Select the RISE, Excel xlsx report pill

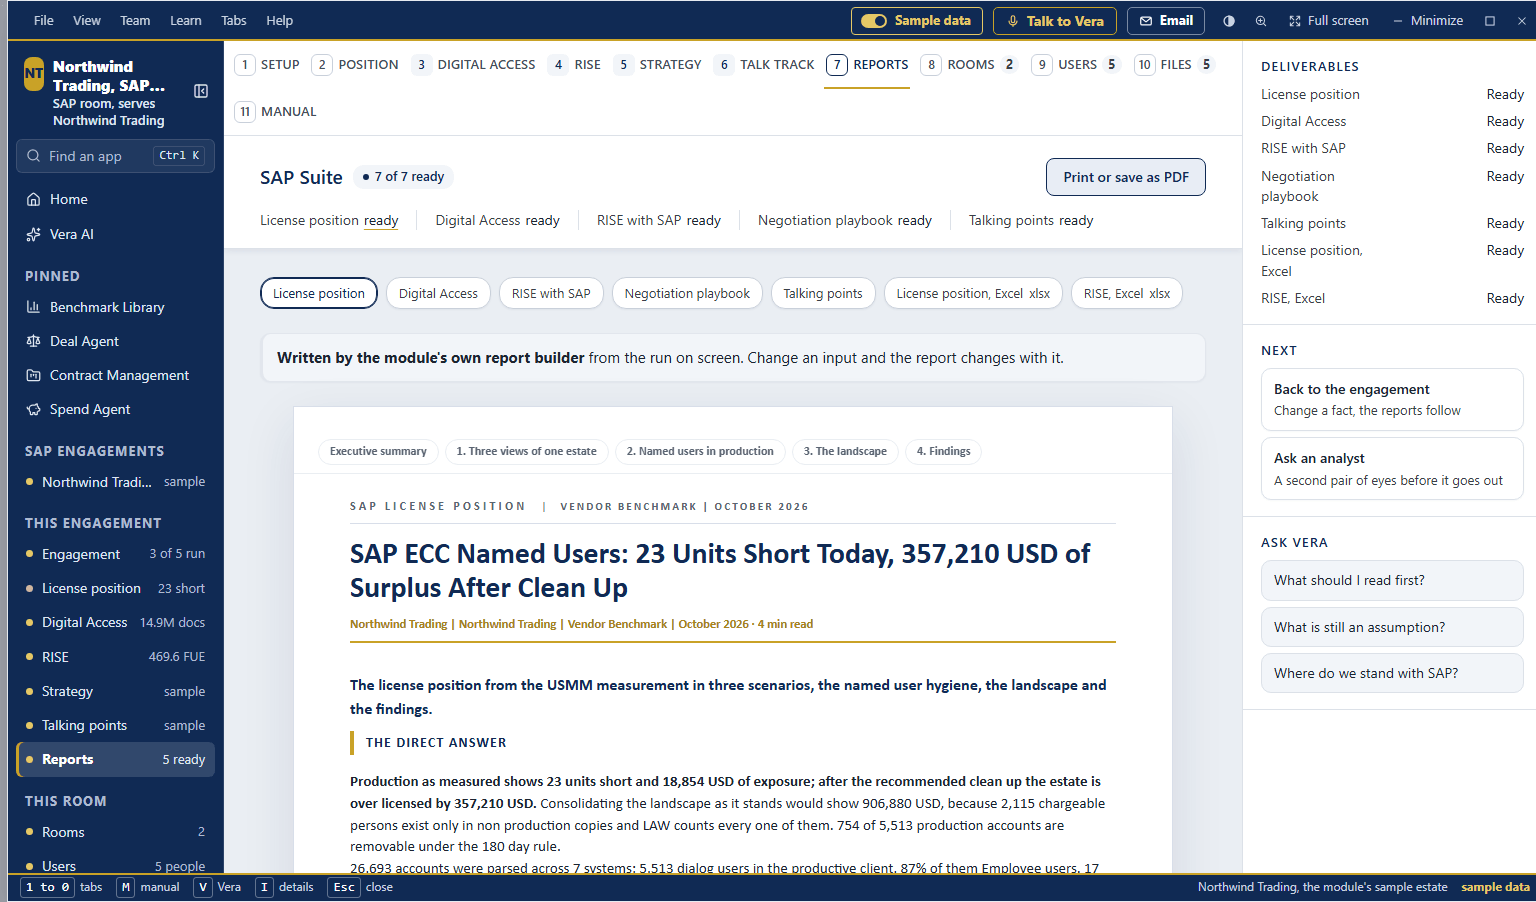point(1127,293)
